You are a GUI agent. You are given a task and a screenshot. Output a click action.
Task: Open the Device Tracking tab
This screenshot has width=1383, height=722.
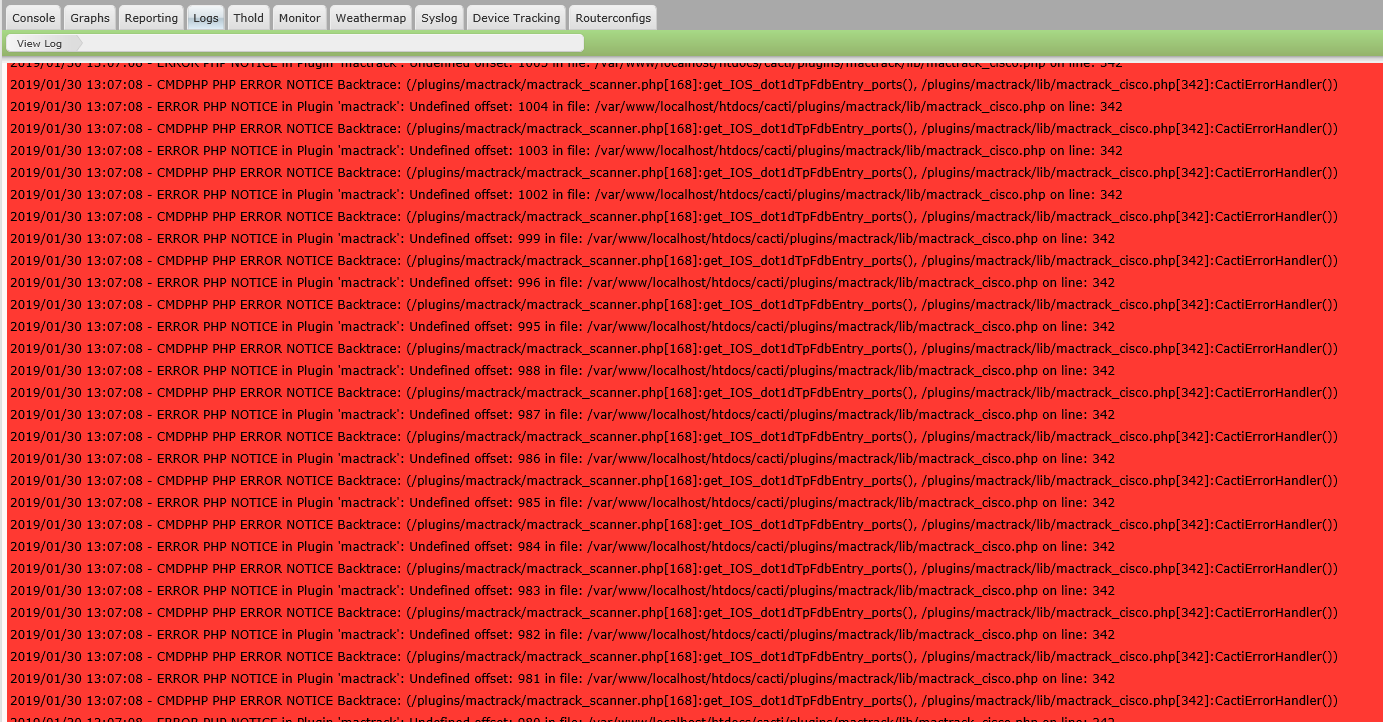516,17
